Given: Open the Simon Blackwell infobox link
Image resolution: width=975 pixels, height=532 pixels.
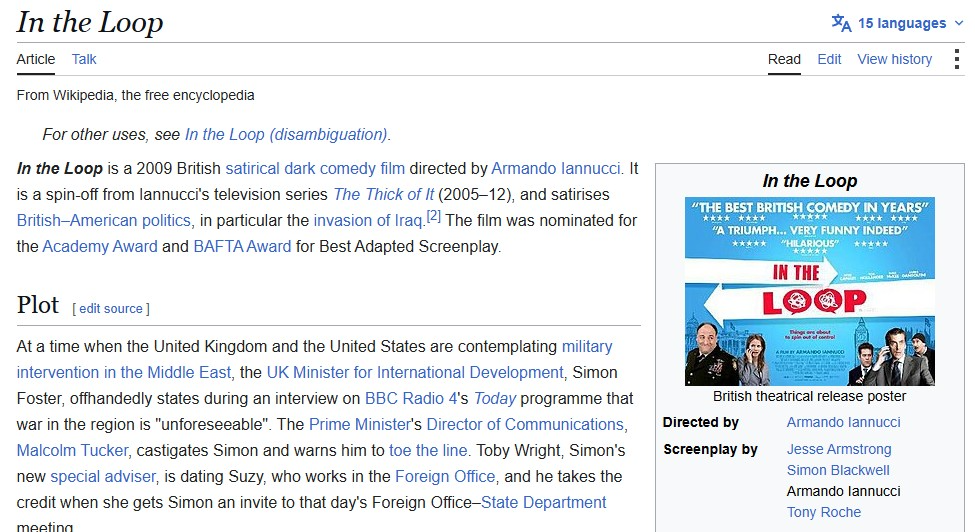Looking at the screenshot, I should click(838, 470).
